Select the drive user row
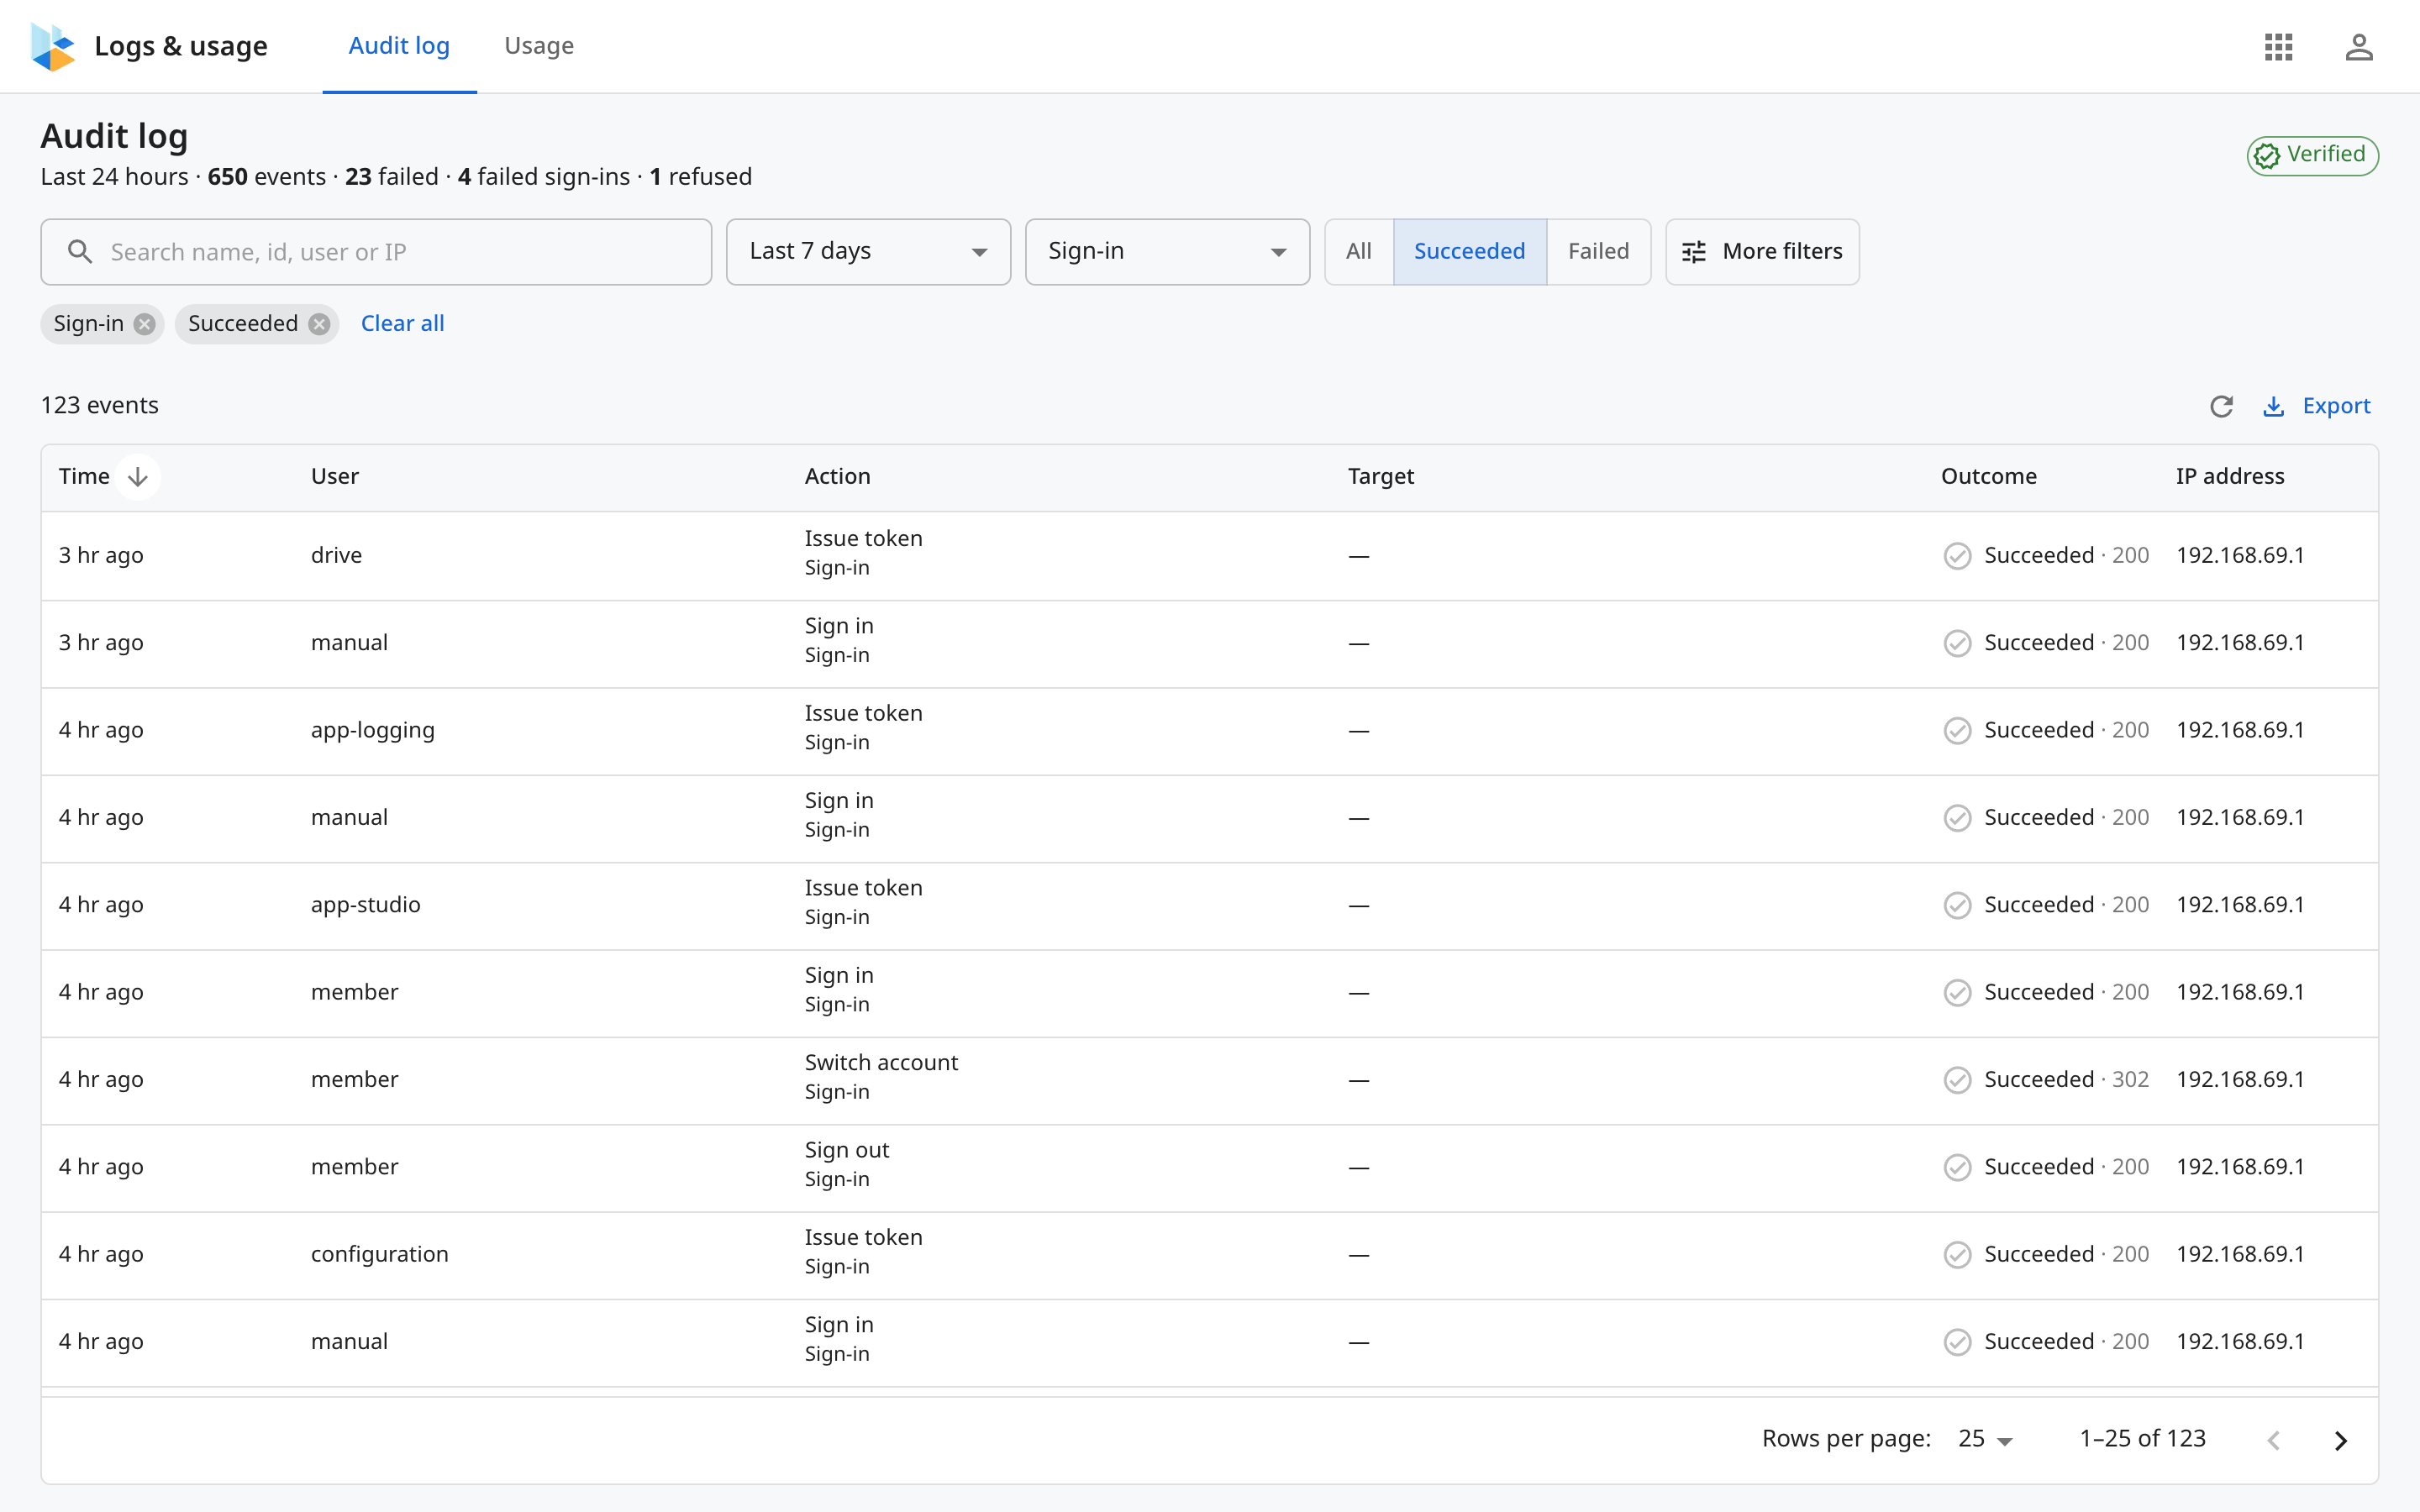This screenshot has height=1512, width=2420. [1210, 556]
